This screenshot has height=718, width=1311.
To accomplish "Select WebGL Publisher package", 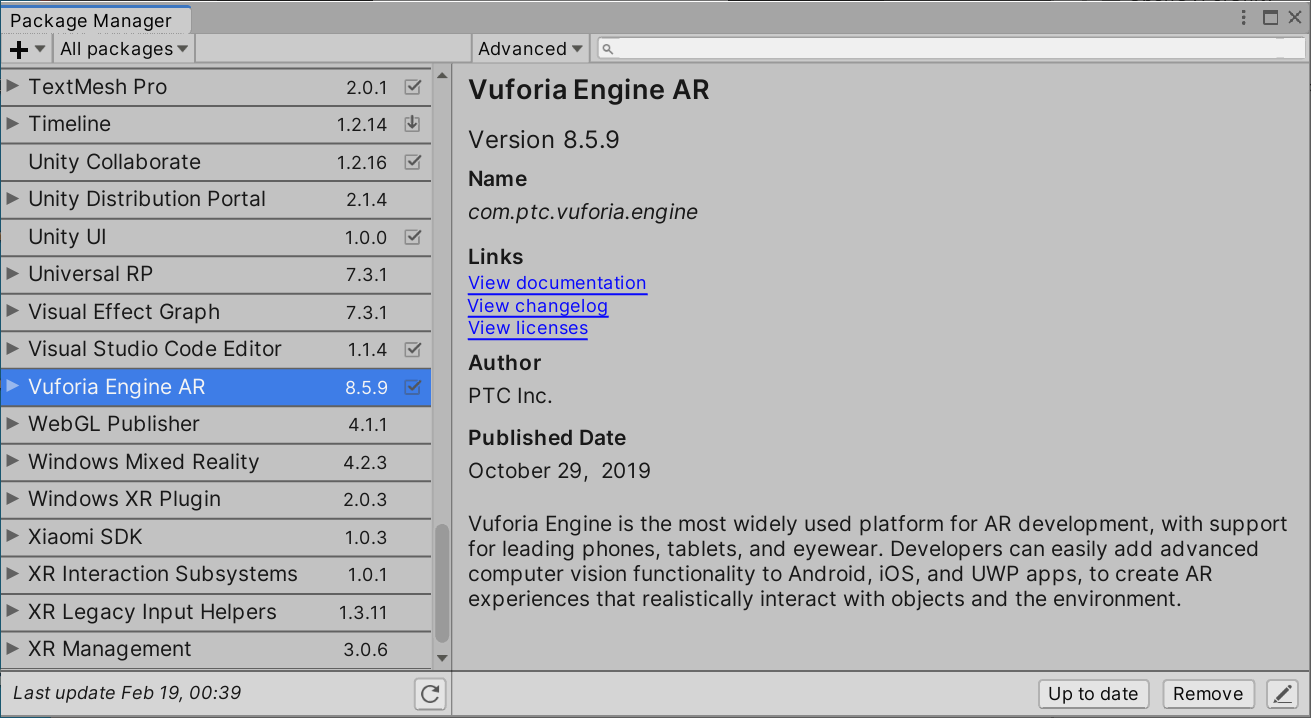I will (215, 424).
